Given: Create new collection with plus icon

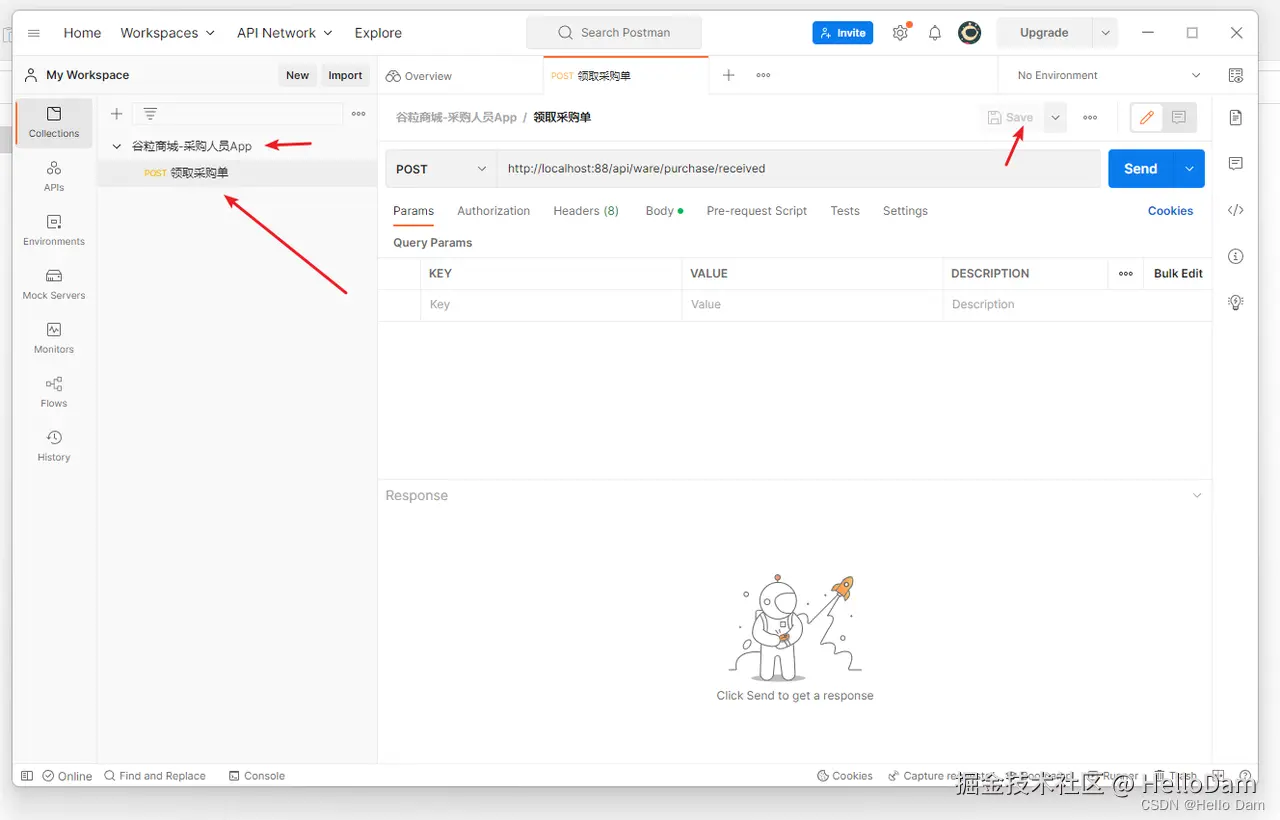Looking at the screenshot, I should (x=116, y=114).
